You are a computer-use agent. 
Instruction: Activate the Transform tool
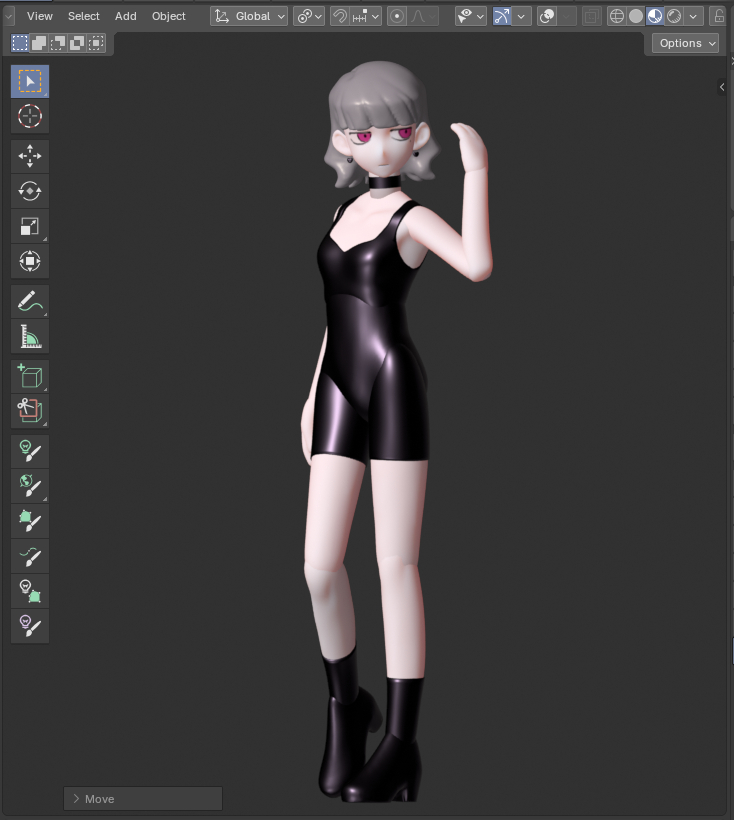coord(30,261)
